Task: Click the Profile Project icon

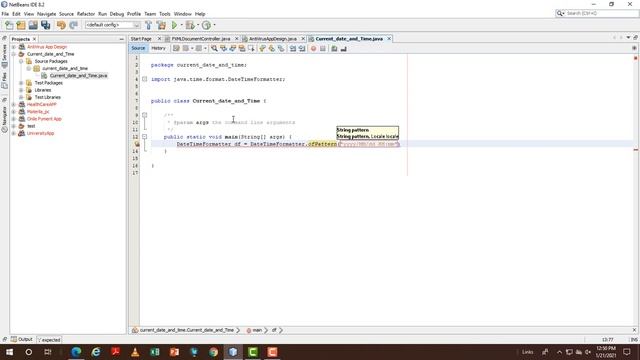Action: click(x=207, y=25)
